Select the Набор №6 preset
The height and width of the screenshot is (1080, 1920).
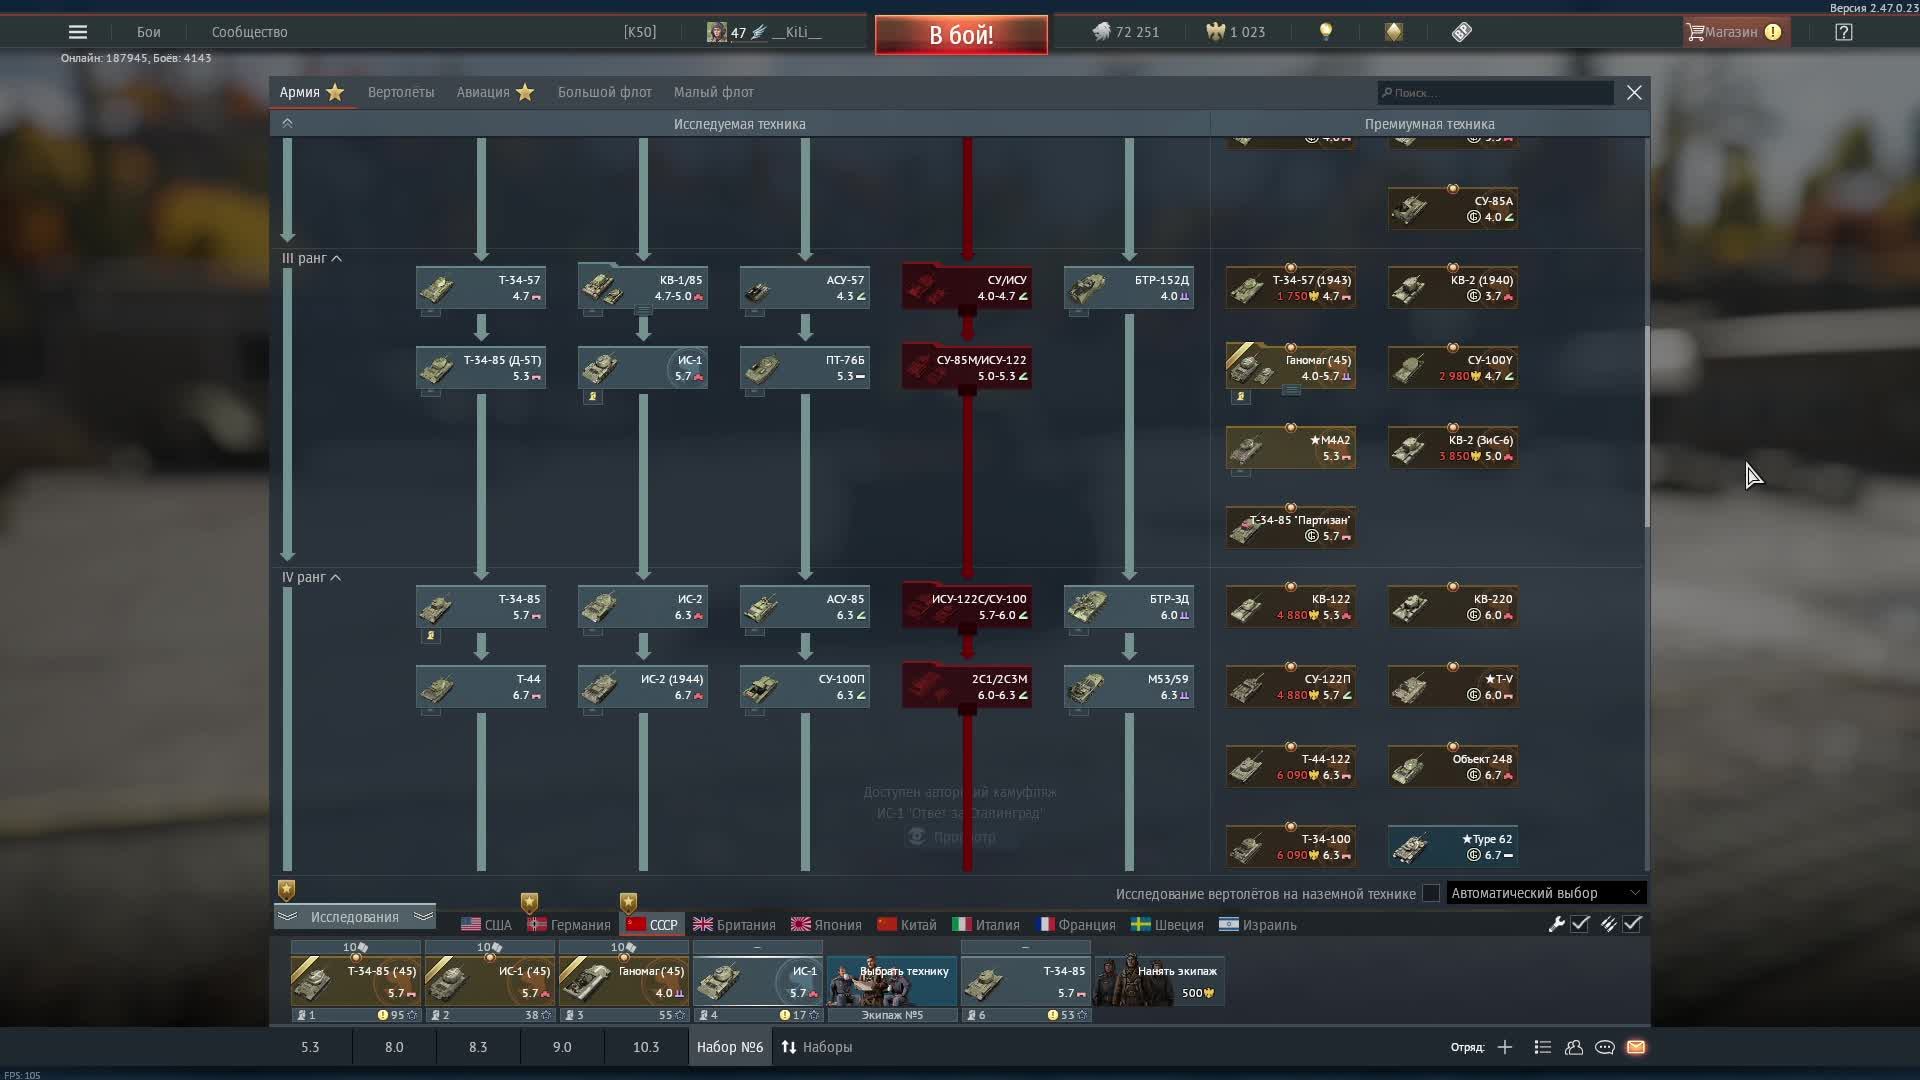coord(730,1047)
